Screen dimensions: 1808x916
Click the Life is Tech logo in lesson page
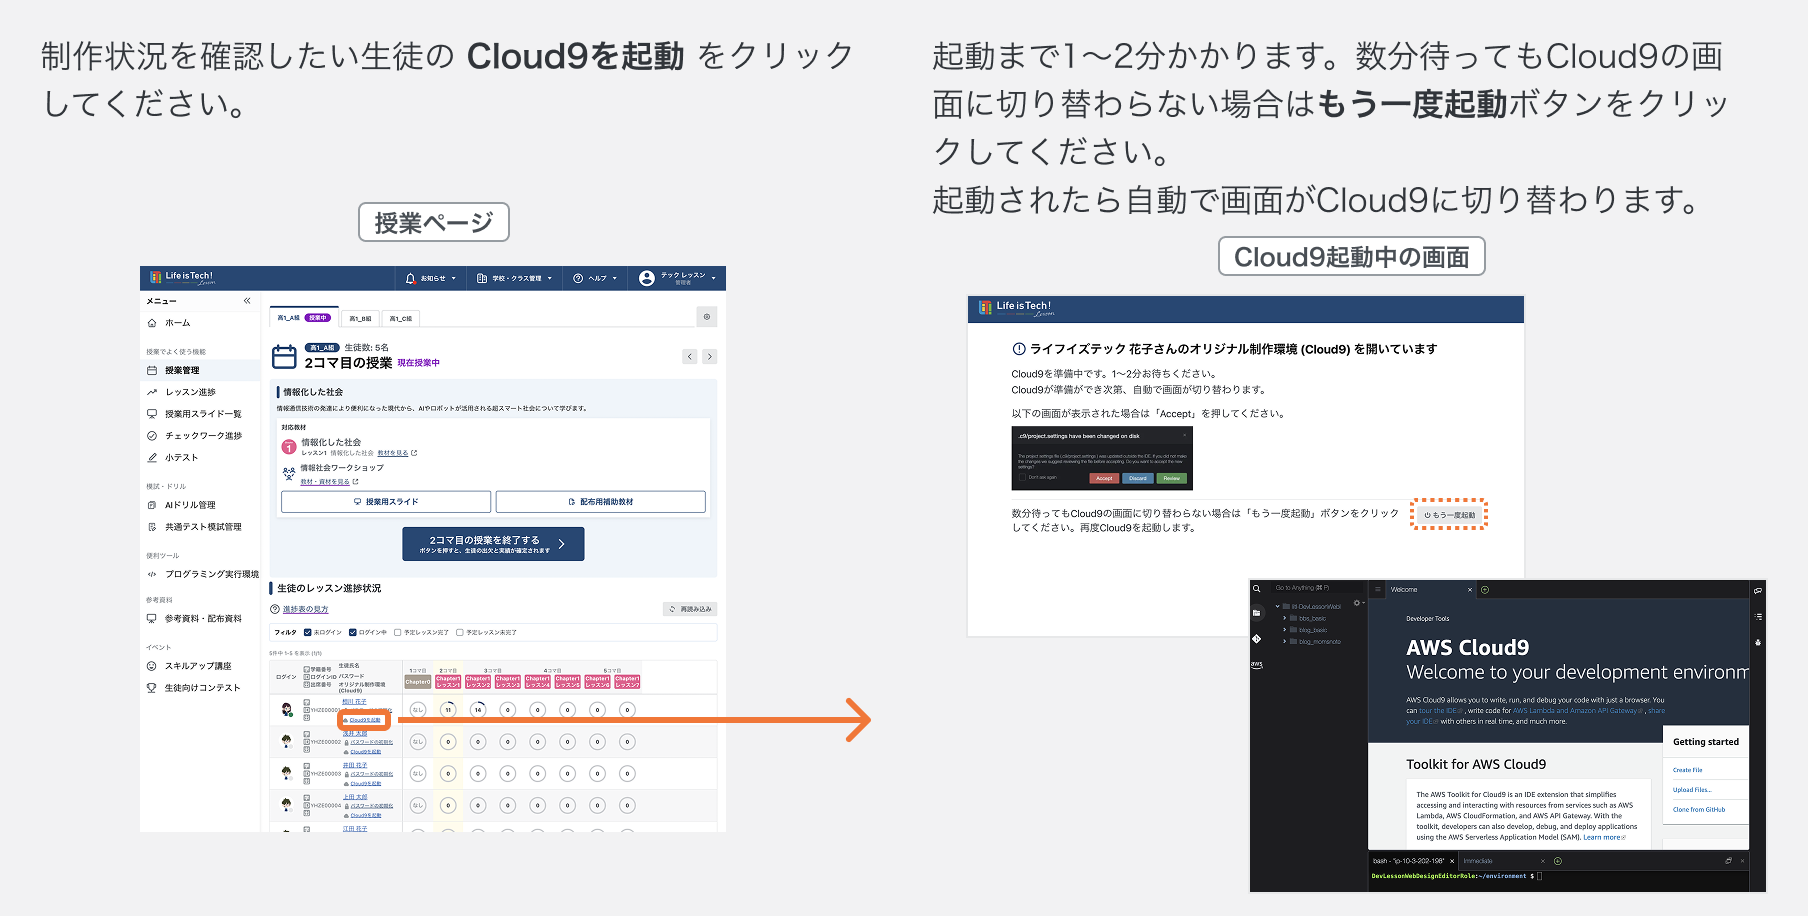182,277
